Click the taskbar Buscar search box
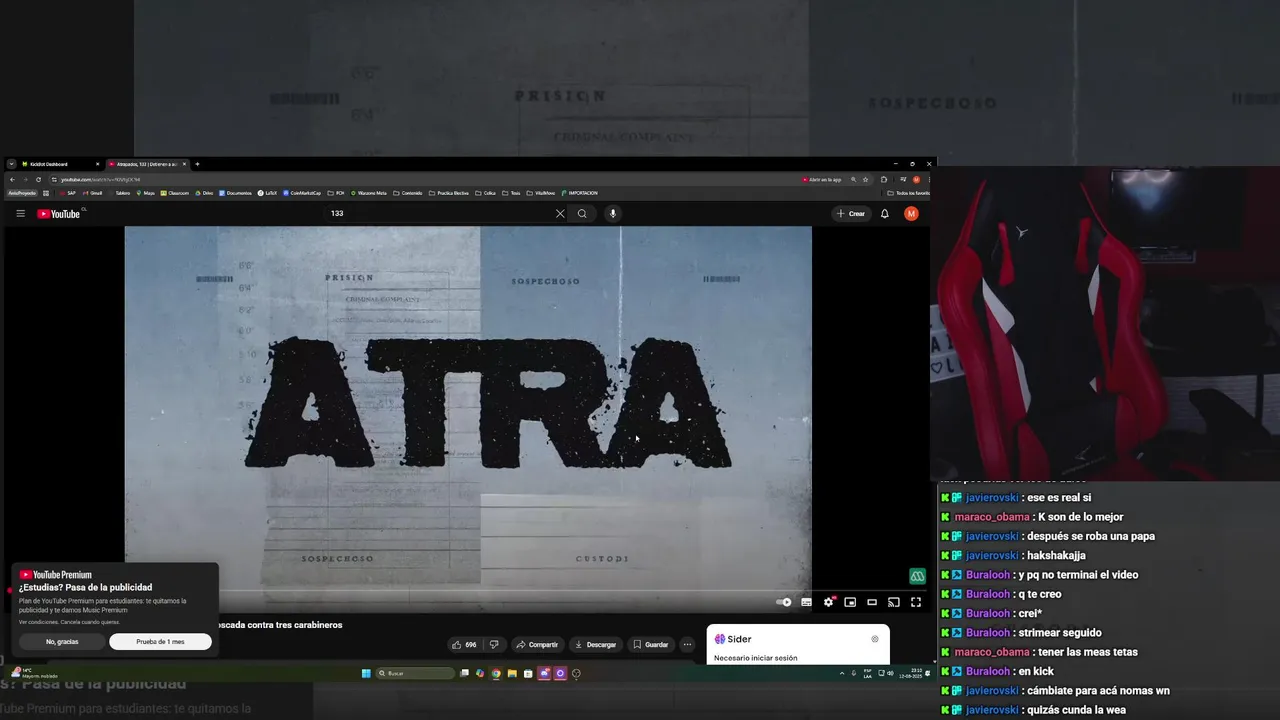The image size is (1280, 720). click(415, 673)
